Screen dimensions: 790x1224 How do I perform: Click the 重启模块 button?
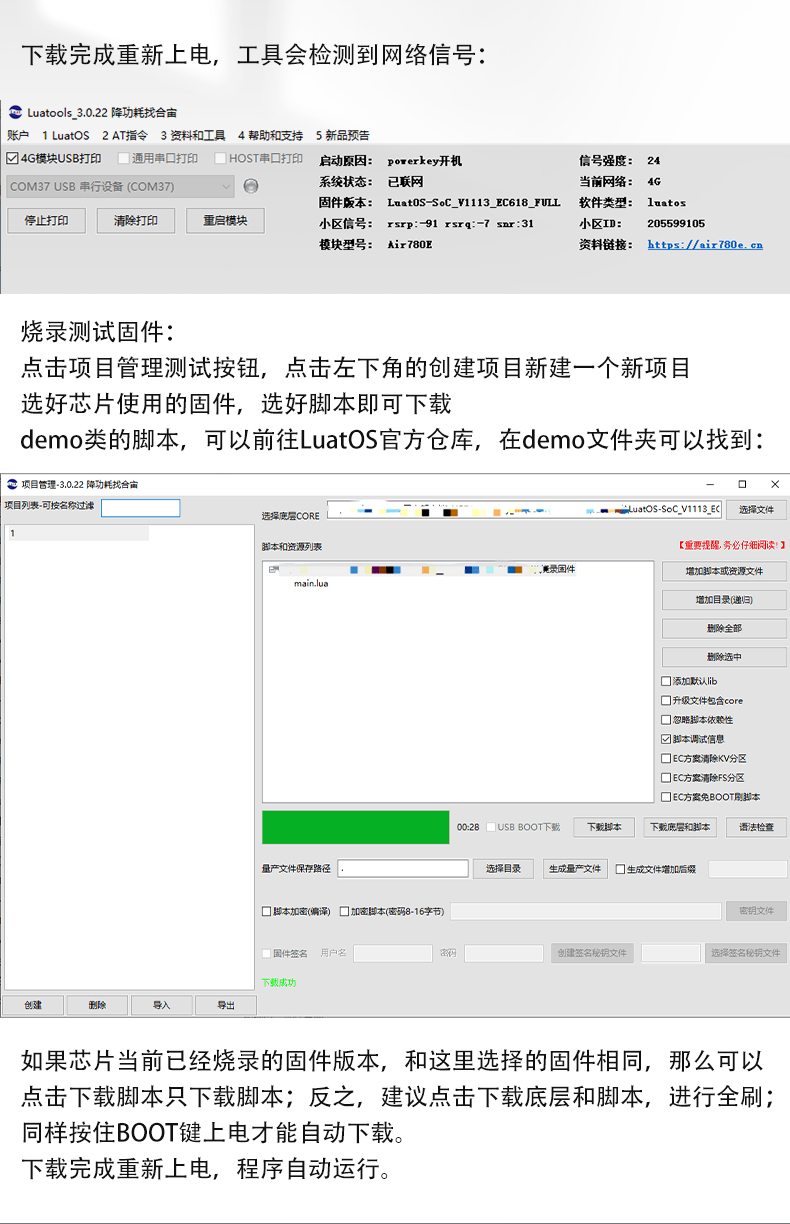pos(225,220)
